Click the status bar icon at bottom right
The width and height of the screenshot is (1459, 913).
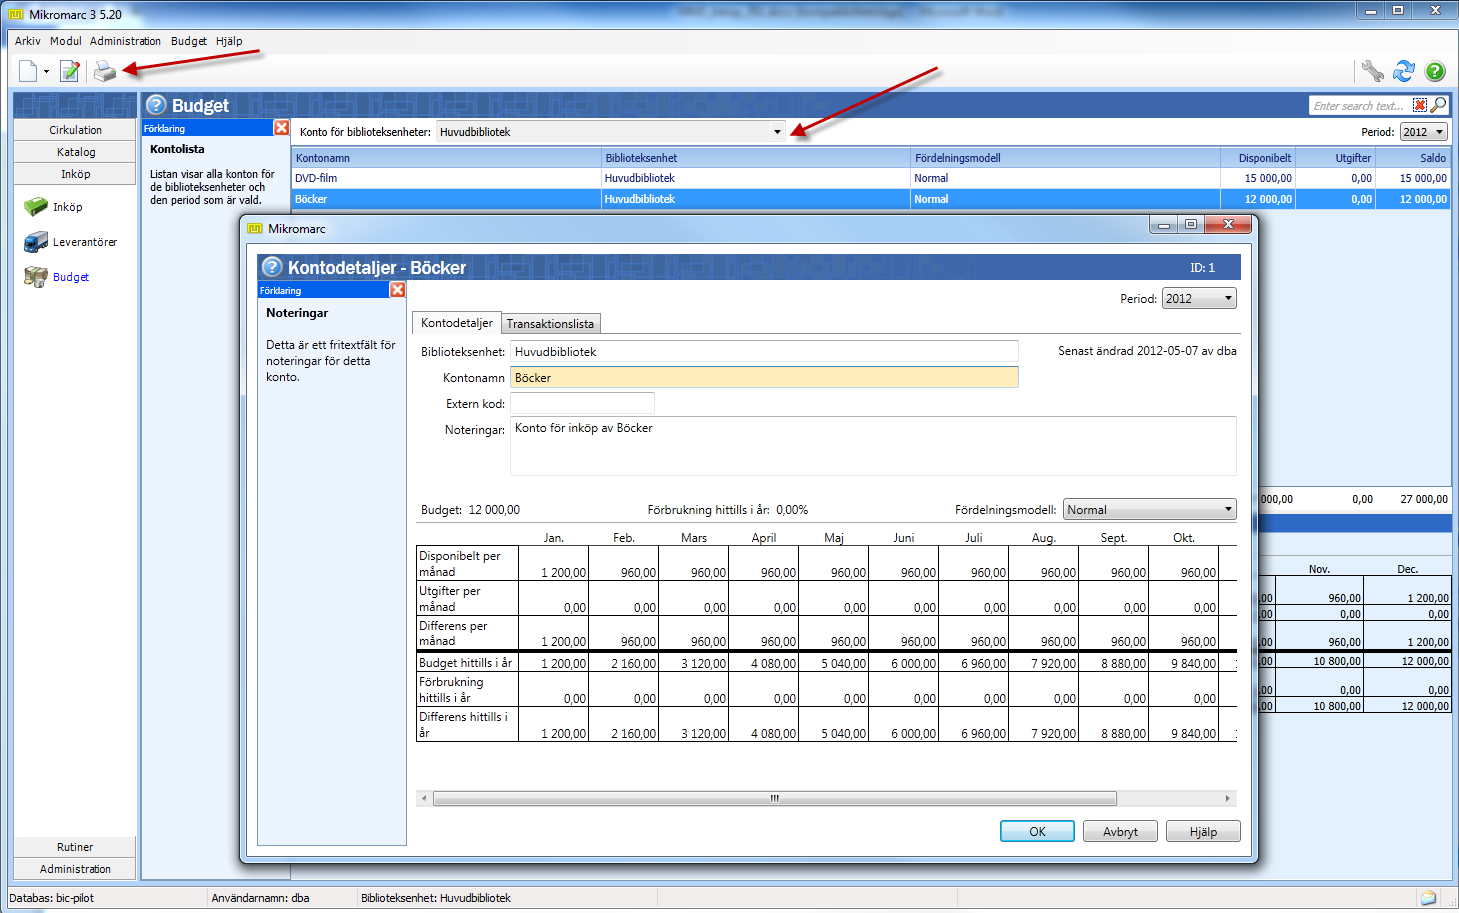point(1428,898)
